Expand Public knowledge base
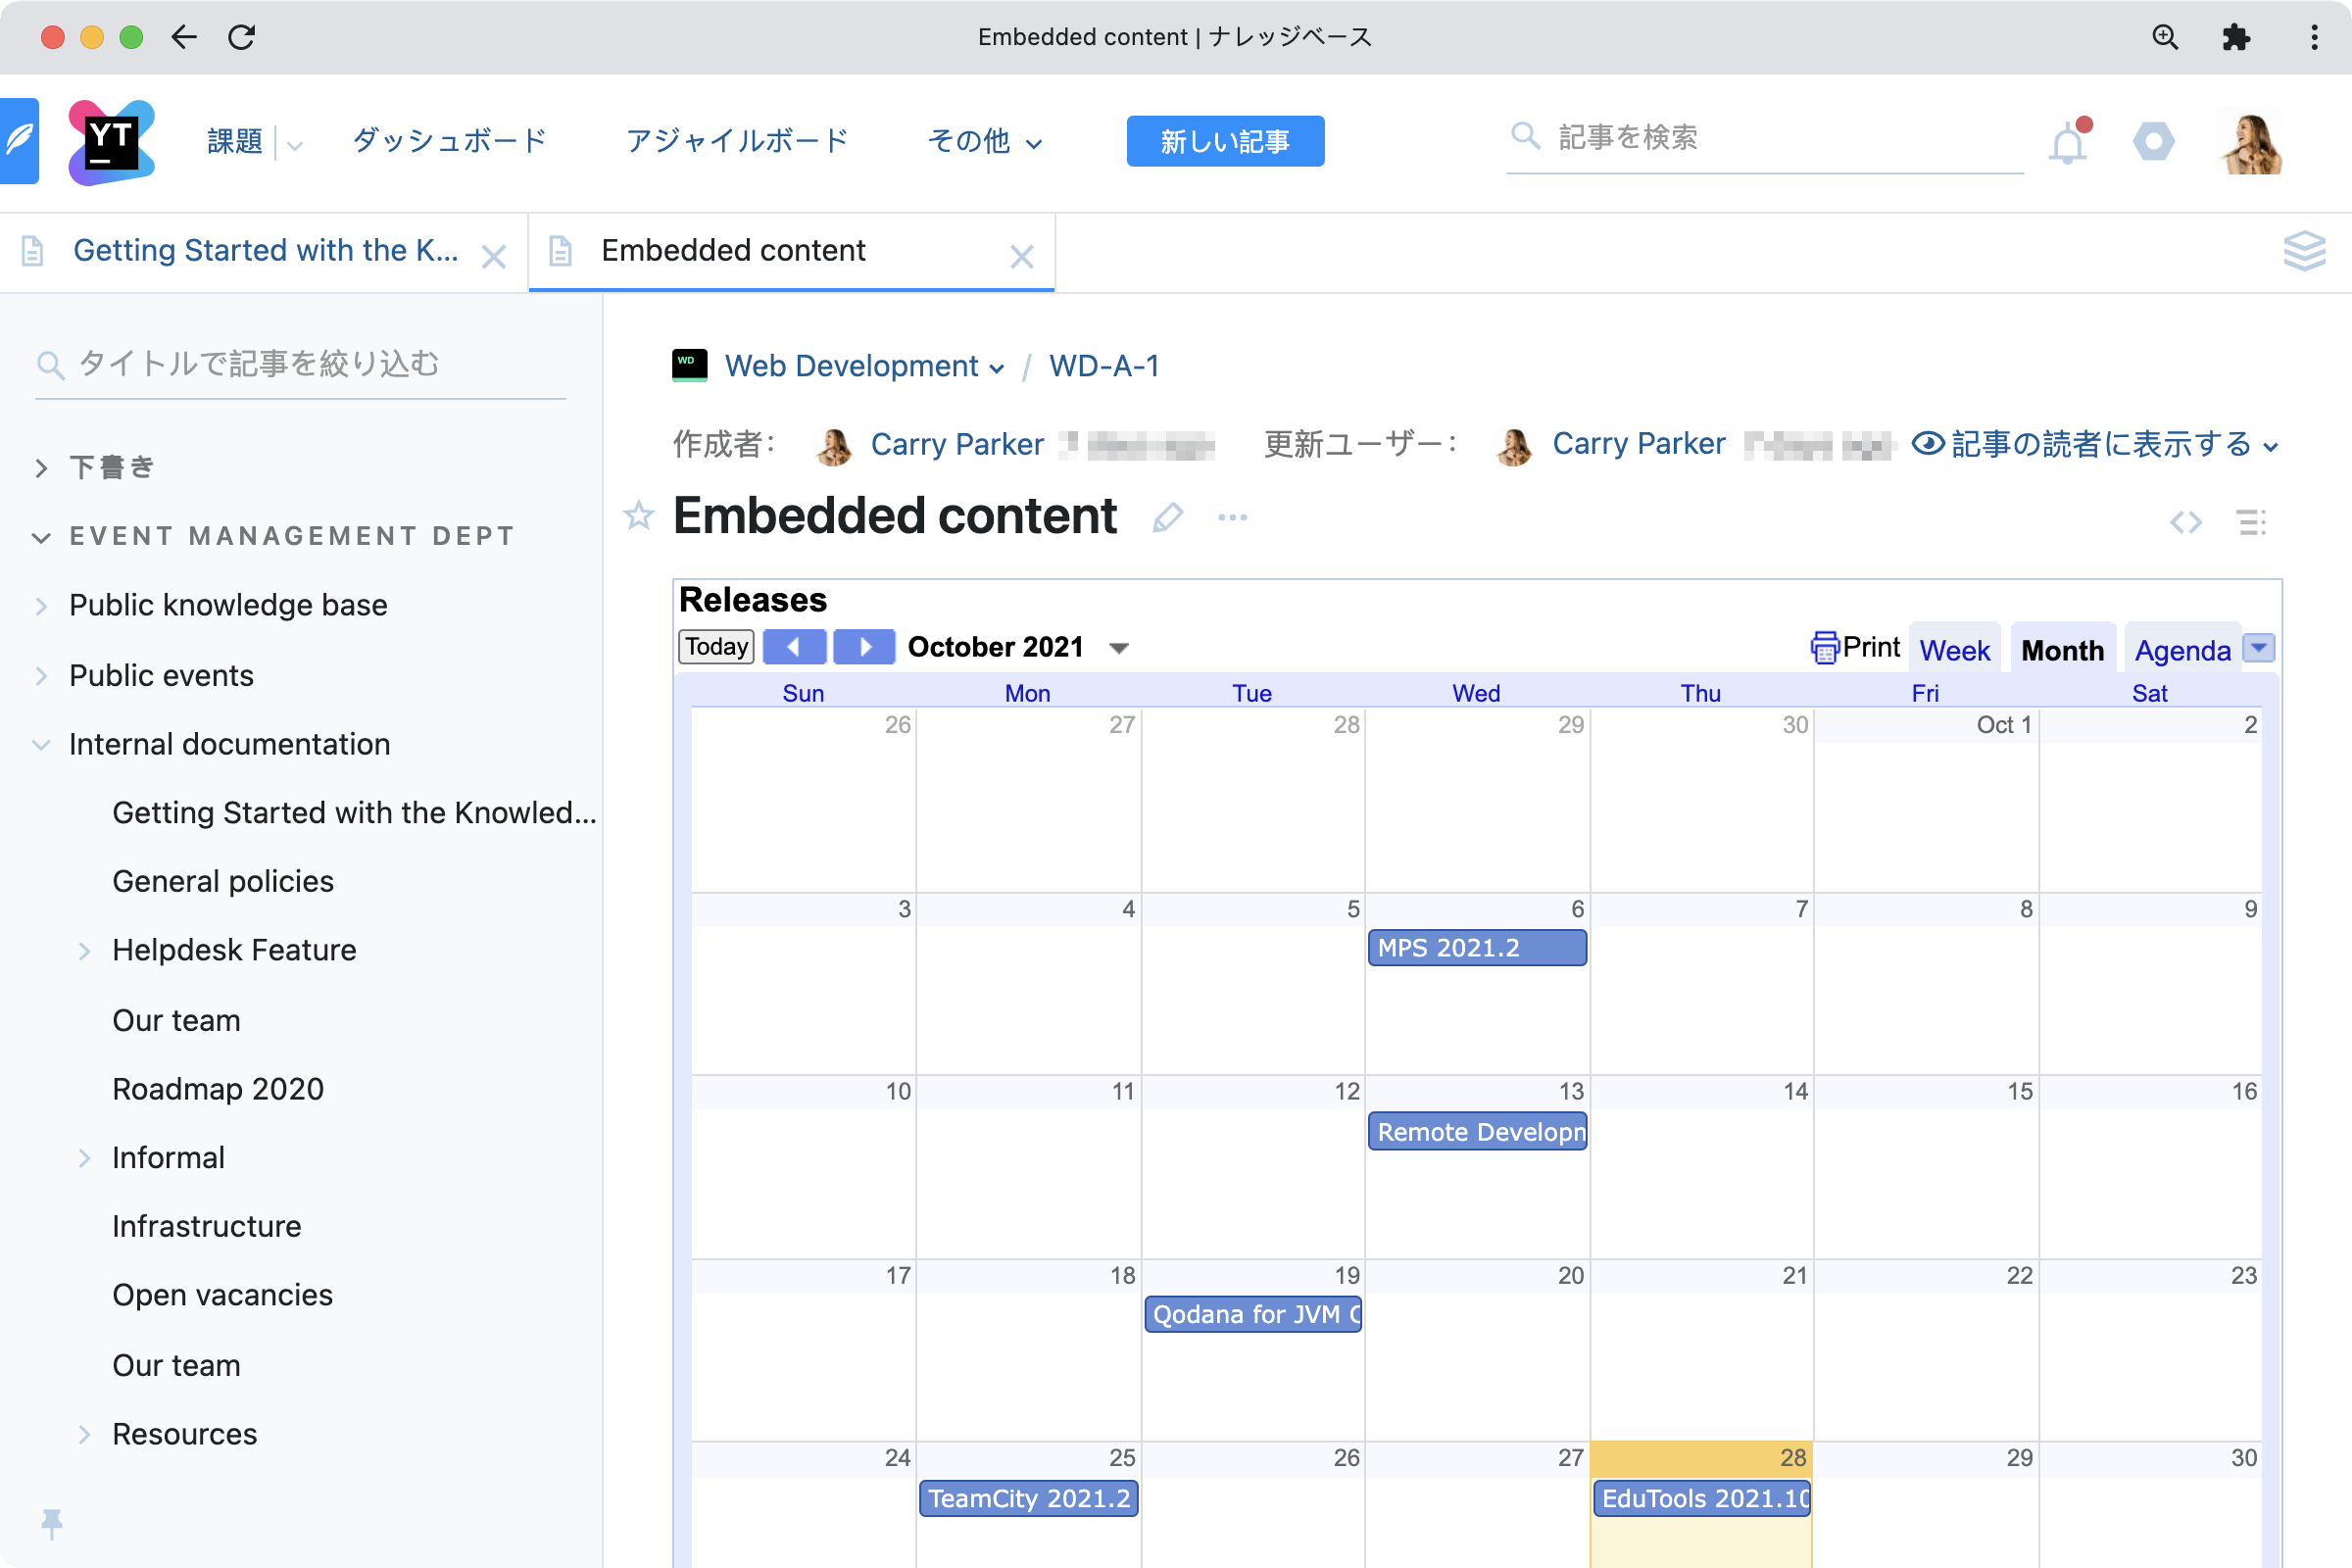 pyautogui.click(x=41, y=606)
